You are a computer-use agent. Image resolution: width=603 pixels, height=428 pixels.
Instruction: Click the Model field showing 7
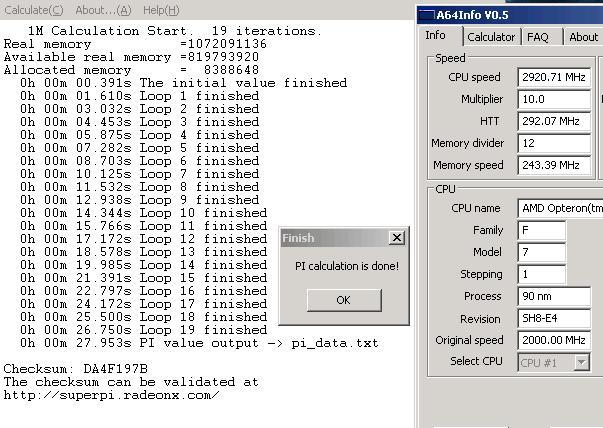(x=541, y=252)
